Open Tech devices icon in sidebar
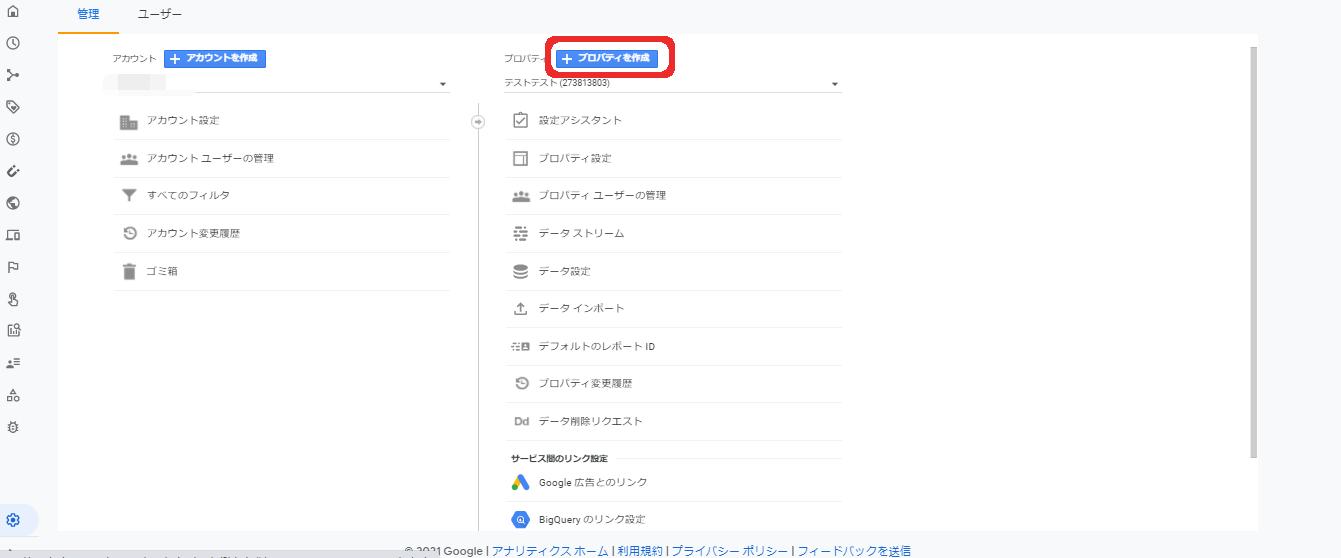The image size is (1341, 558). tap(13, 235)
